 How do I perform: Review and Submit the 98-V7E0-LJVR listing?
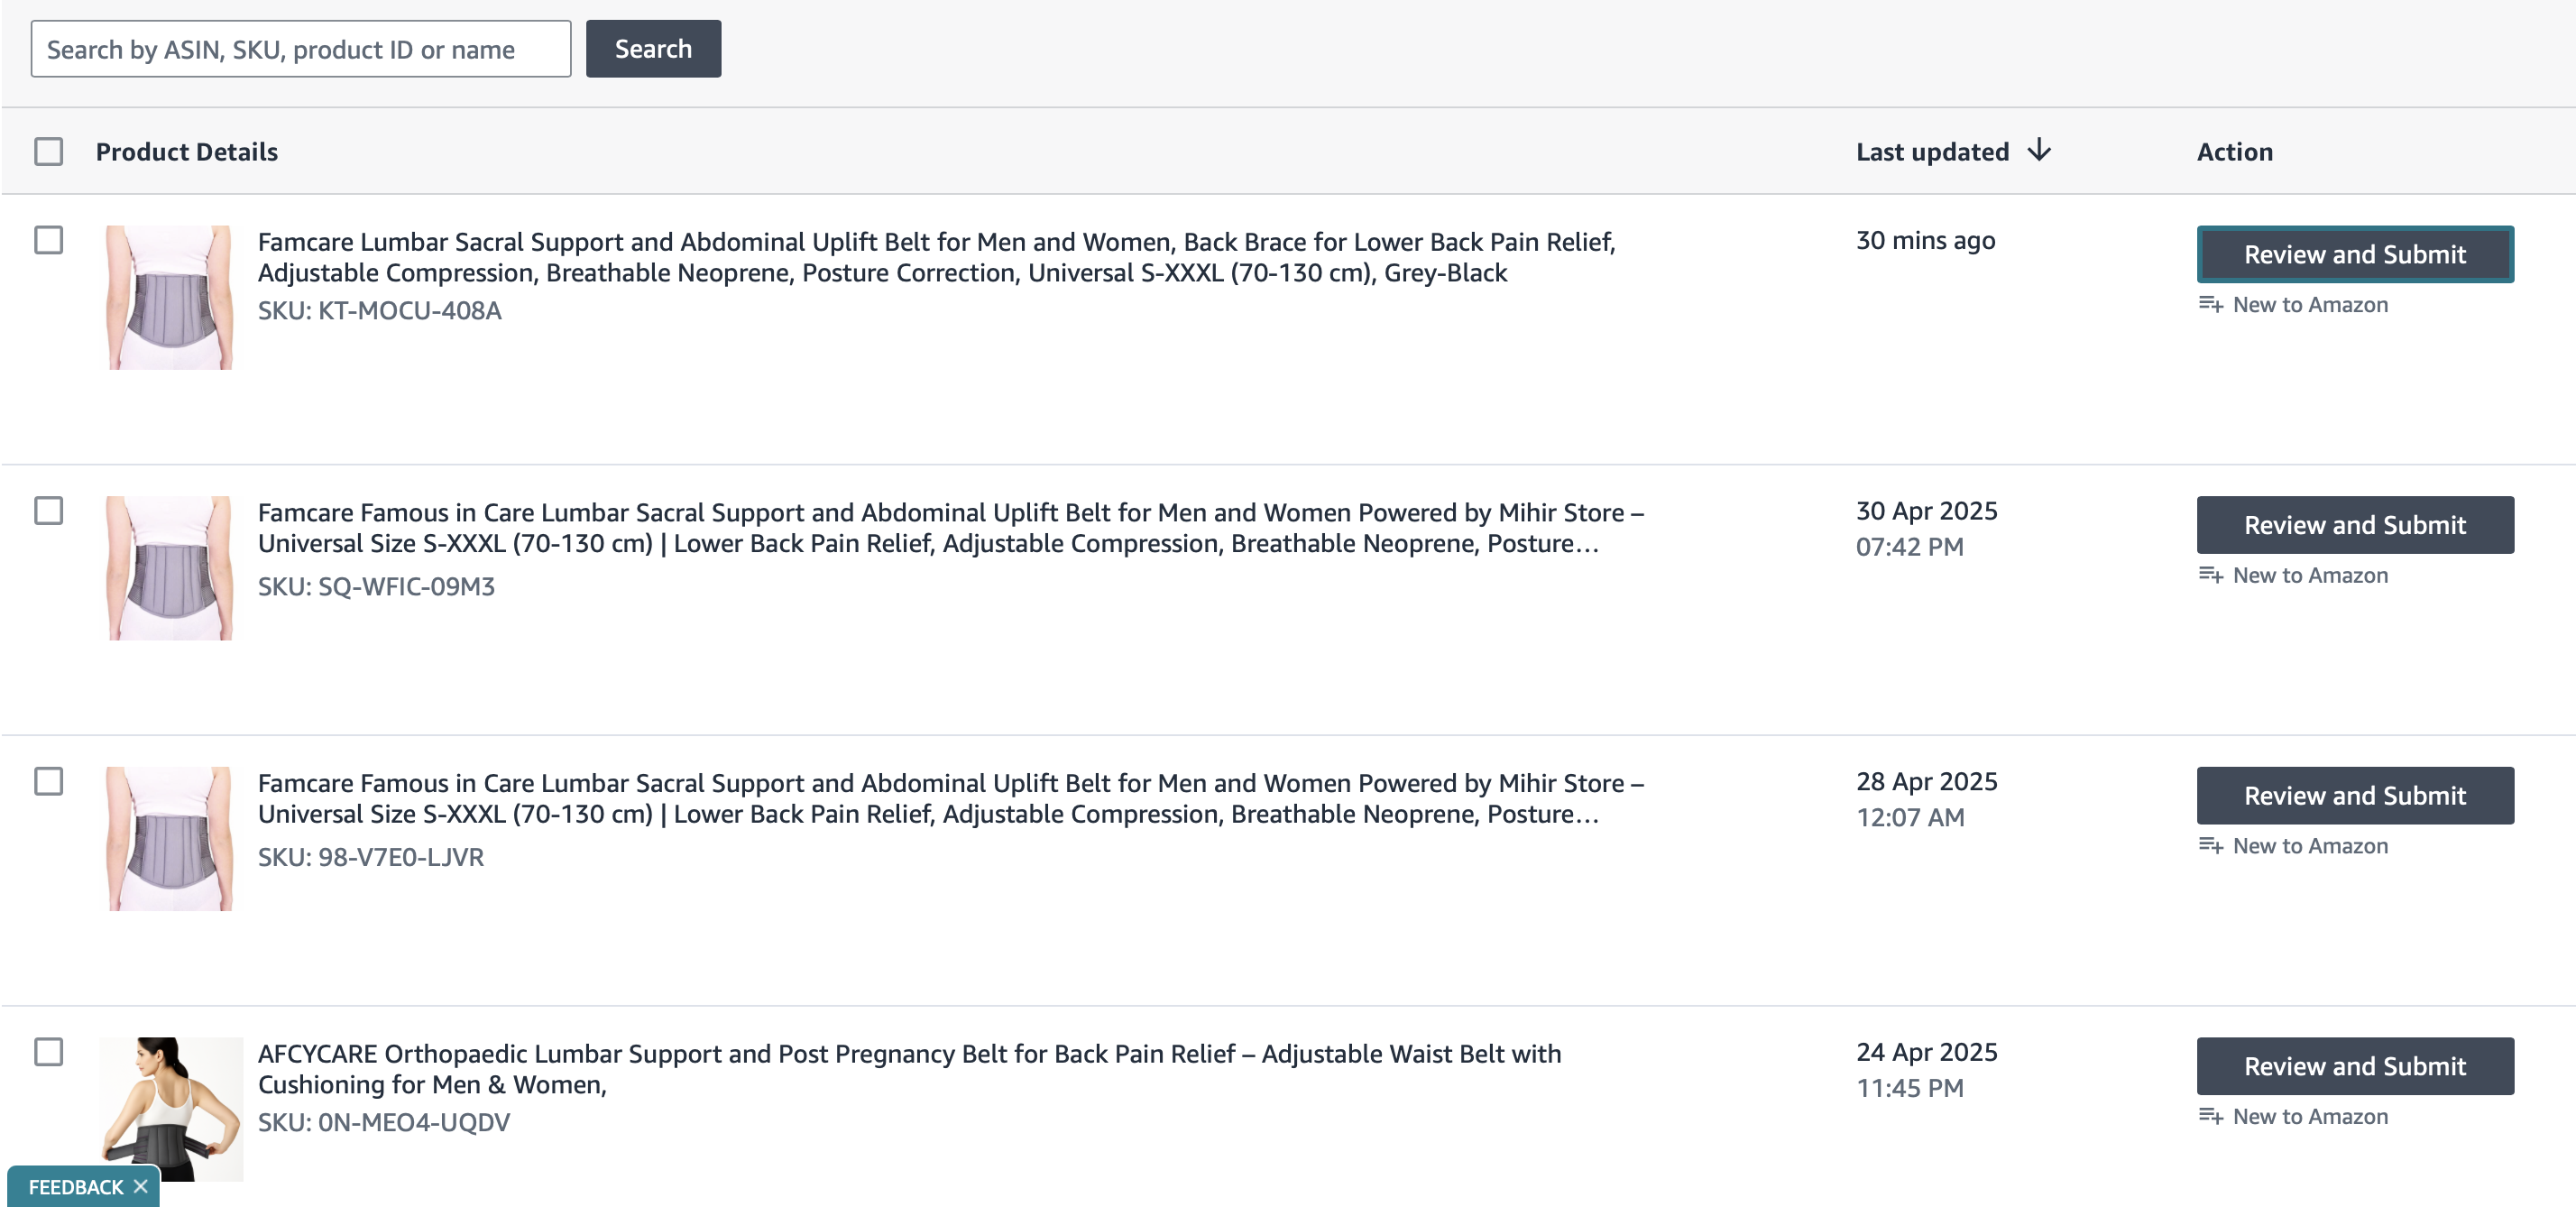point(2355,796)
